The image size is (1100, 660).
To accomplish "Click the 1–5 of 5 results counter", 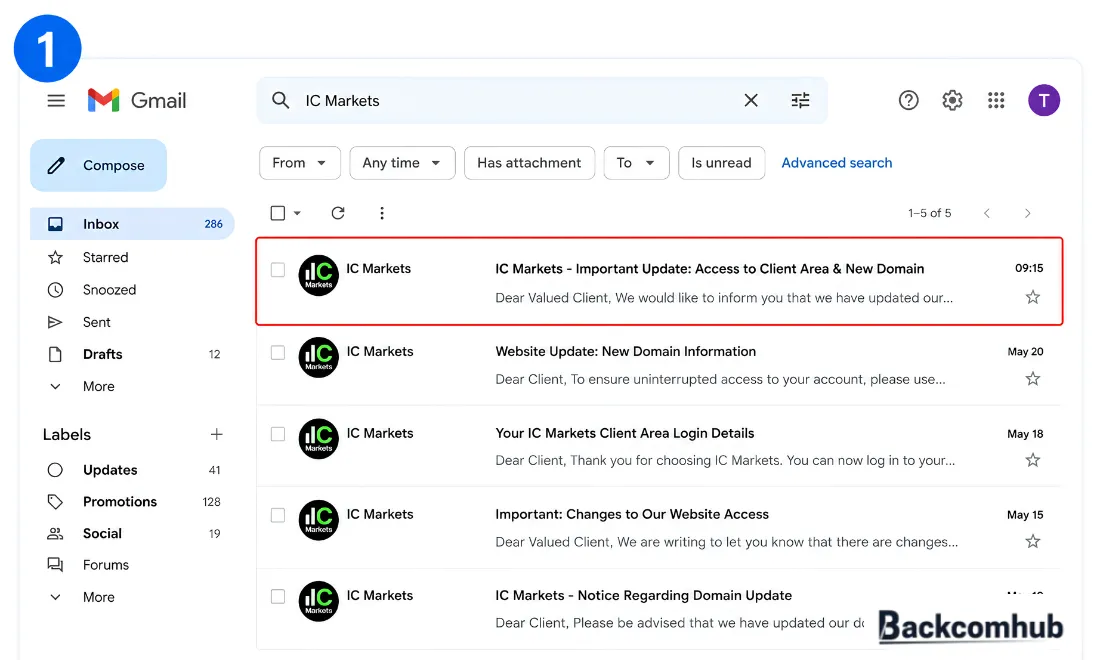I will coord(930,213).
